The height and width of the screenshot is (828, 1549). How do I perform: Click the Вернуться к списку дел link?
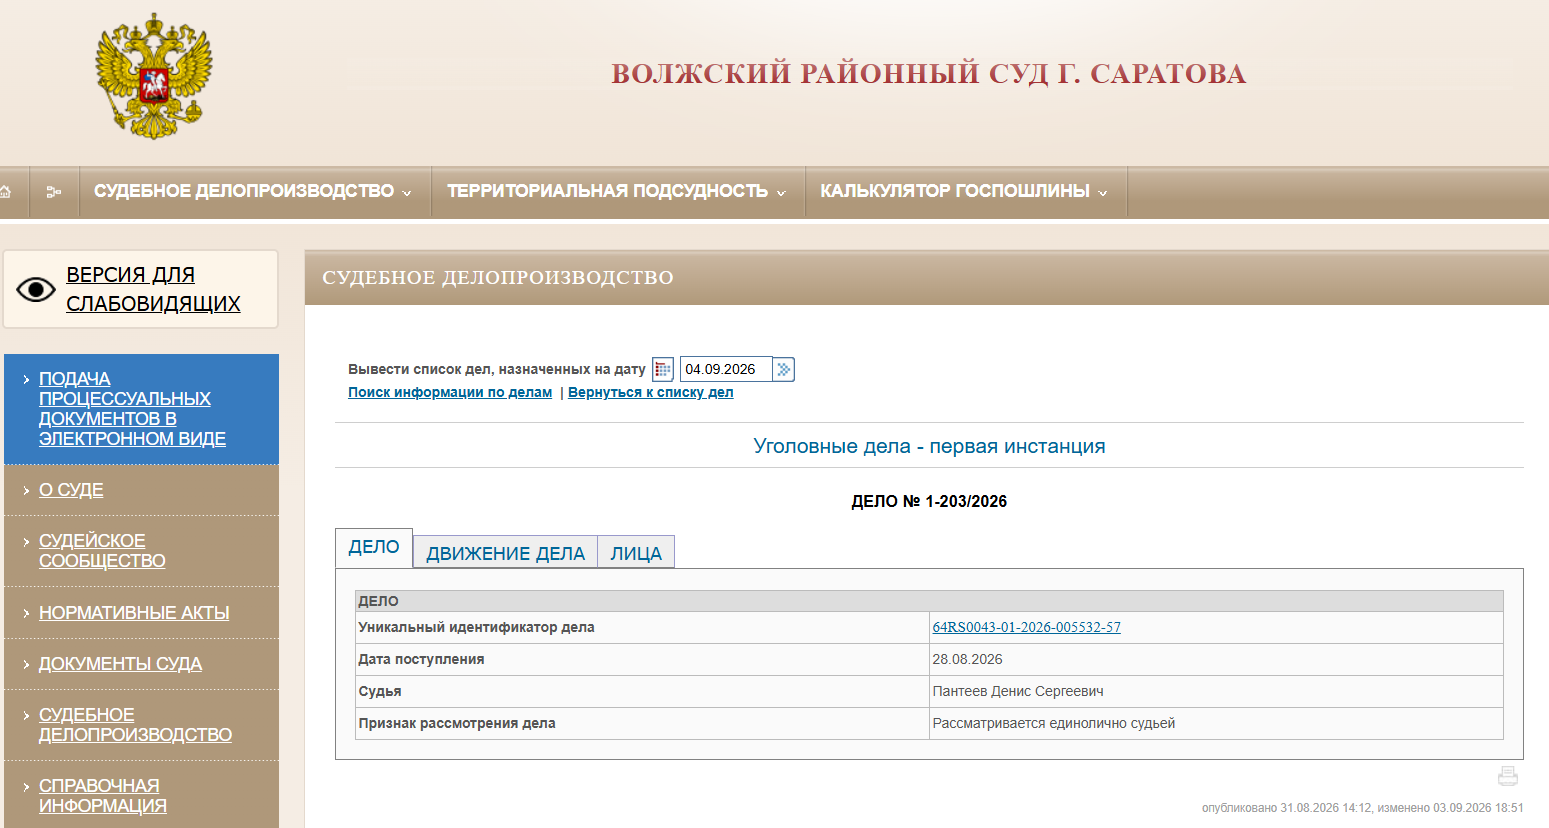[x=651, y=392]
